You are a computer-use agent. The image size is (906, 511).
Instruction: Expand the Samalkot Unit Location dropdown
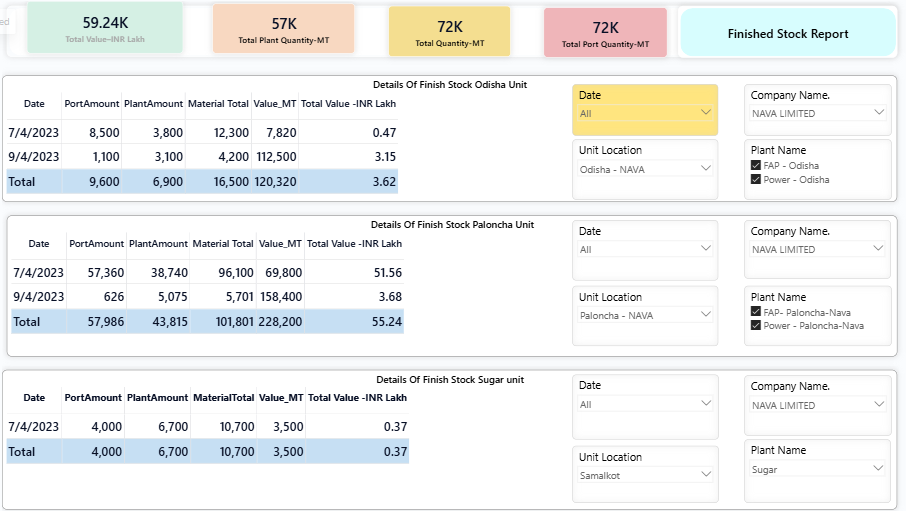705,475
